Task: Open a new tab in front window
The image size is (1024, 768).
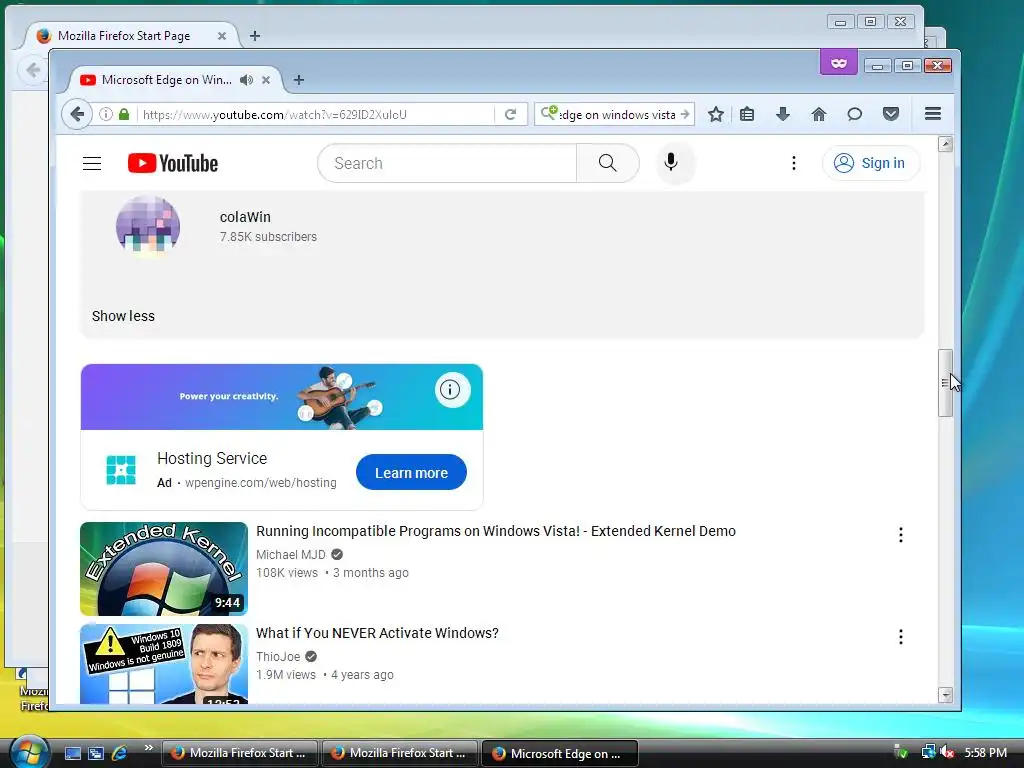Action: 298,80
